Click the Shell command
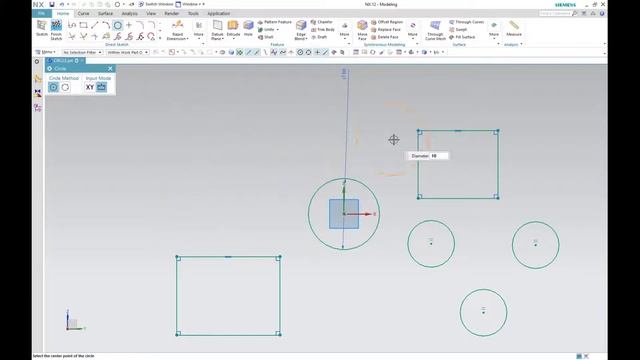 coord(266,37)
